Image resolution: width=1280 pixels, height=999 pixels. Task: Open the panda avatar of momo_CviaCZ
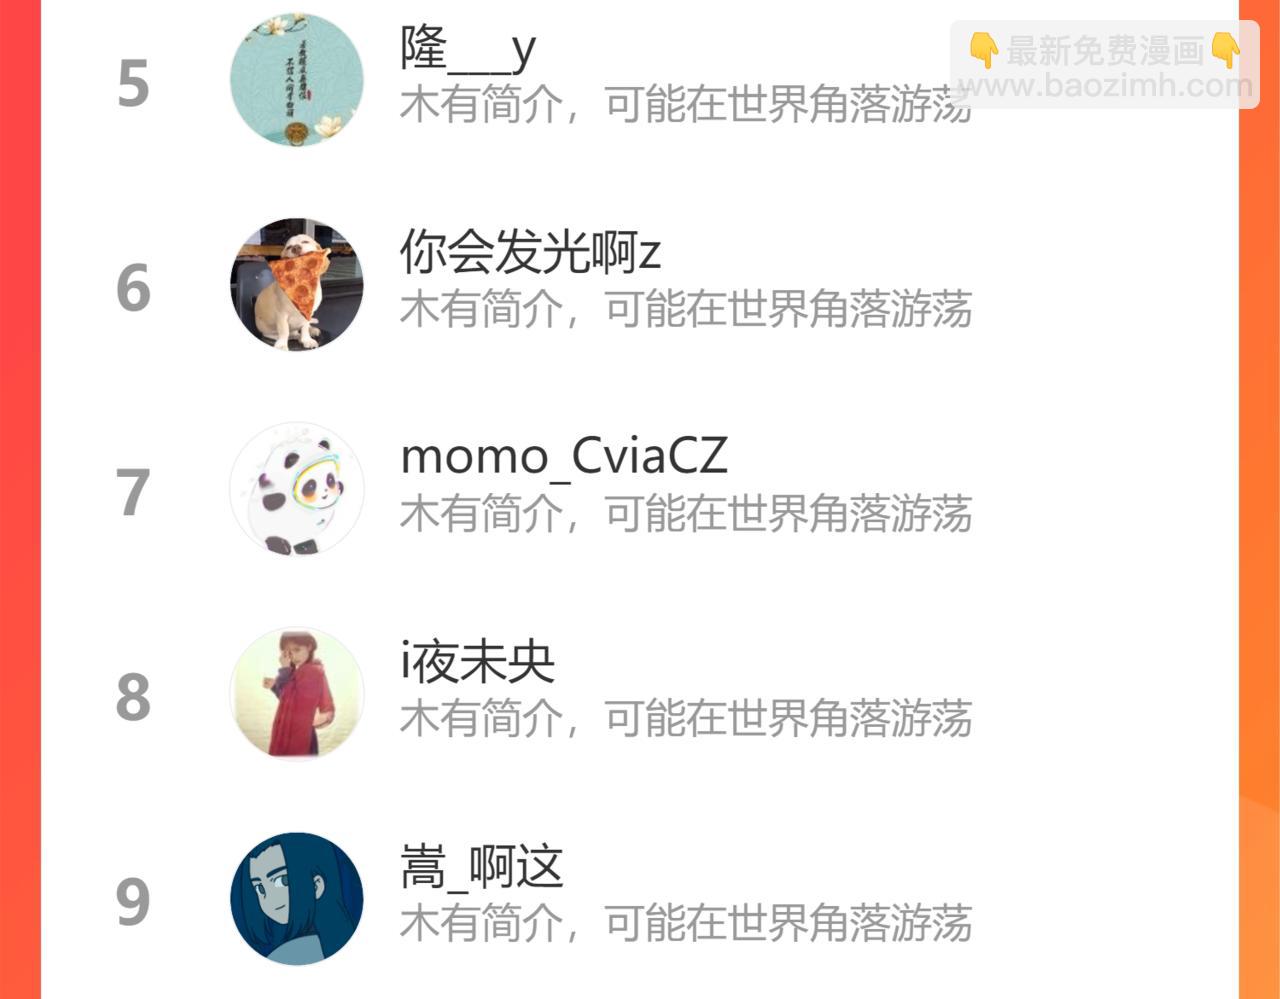[297, 489]
